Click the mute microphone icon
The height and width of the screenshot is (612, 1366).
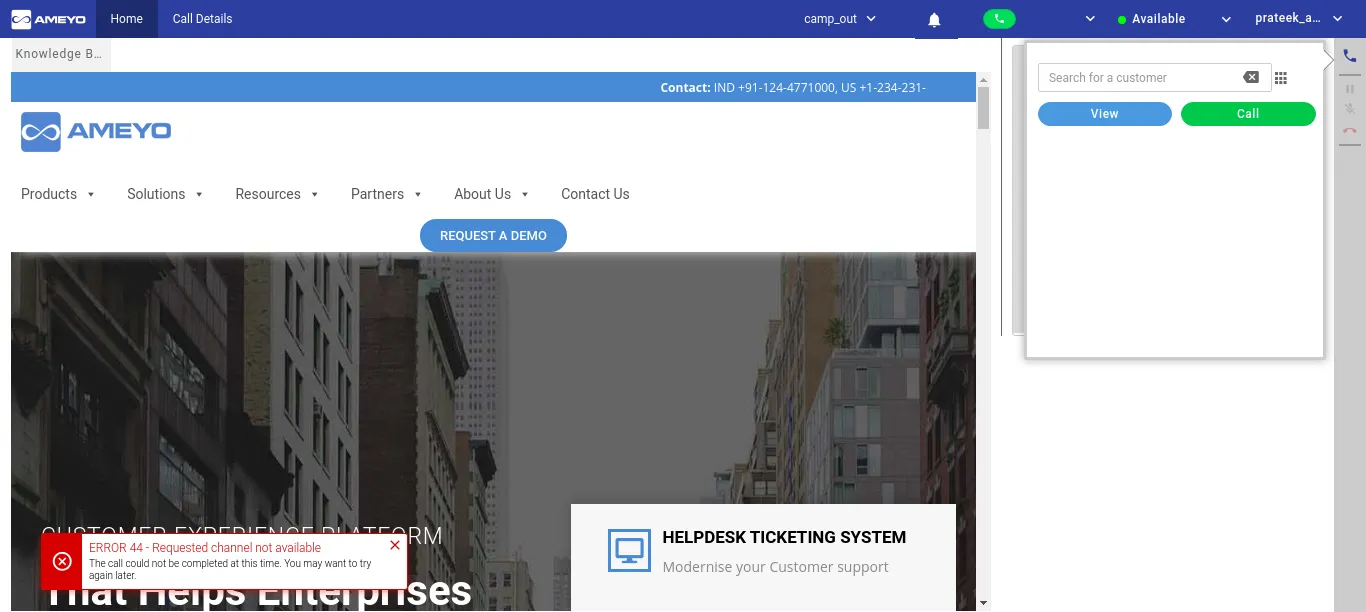pos(1350,109)
